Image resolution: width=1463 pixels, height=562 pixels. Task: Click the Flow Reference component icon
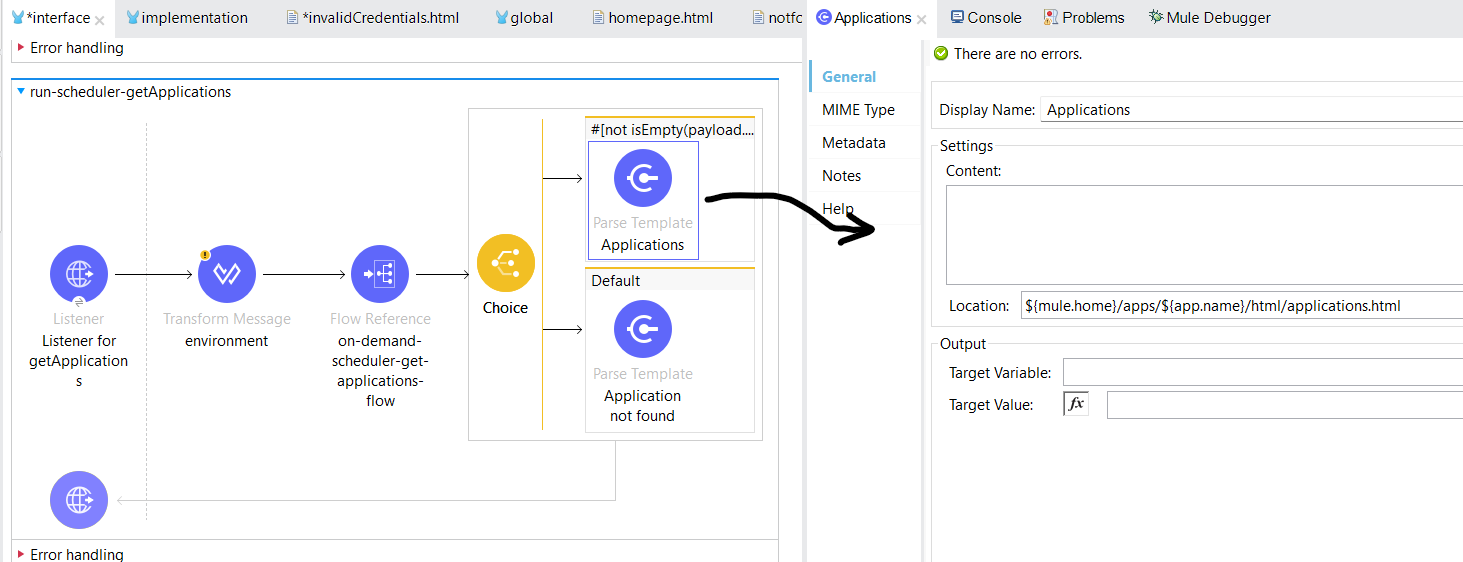[380, 274]
